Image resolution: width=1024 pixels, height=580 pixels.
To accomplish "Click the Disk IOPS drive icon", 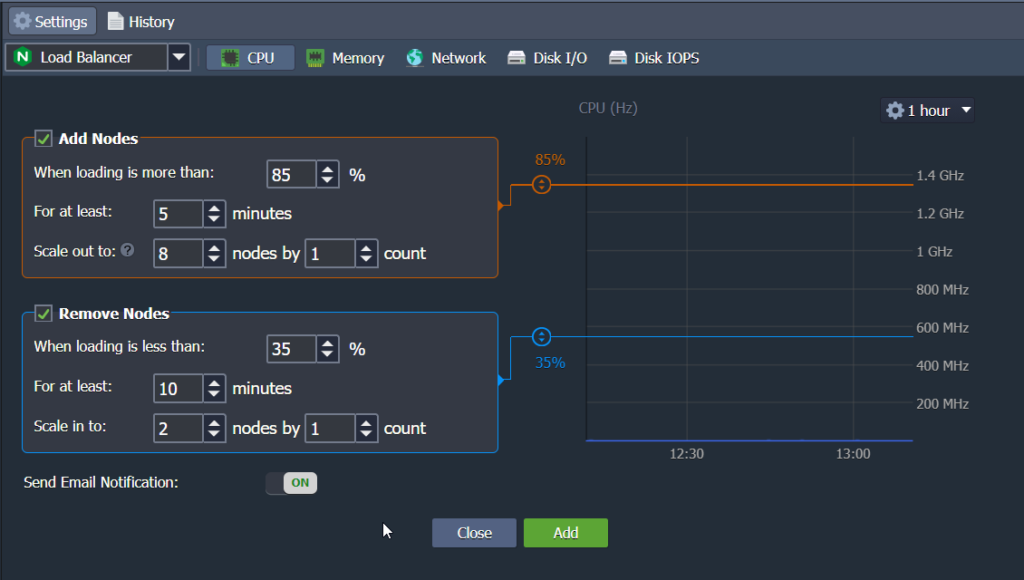I will point(618,57).
